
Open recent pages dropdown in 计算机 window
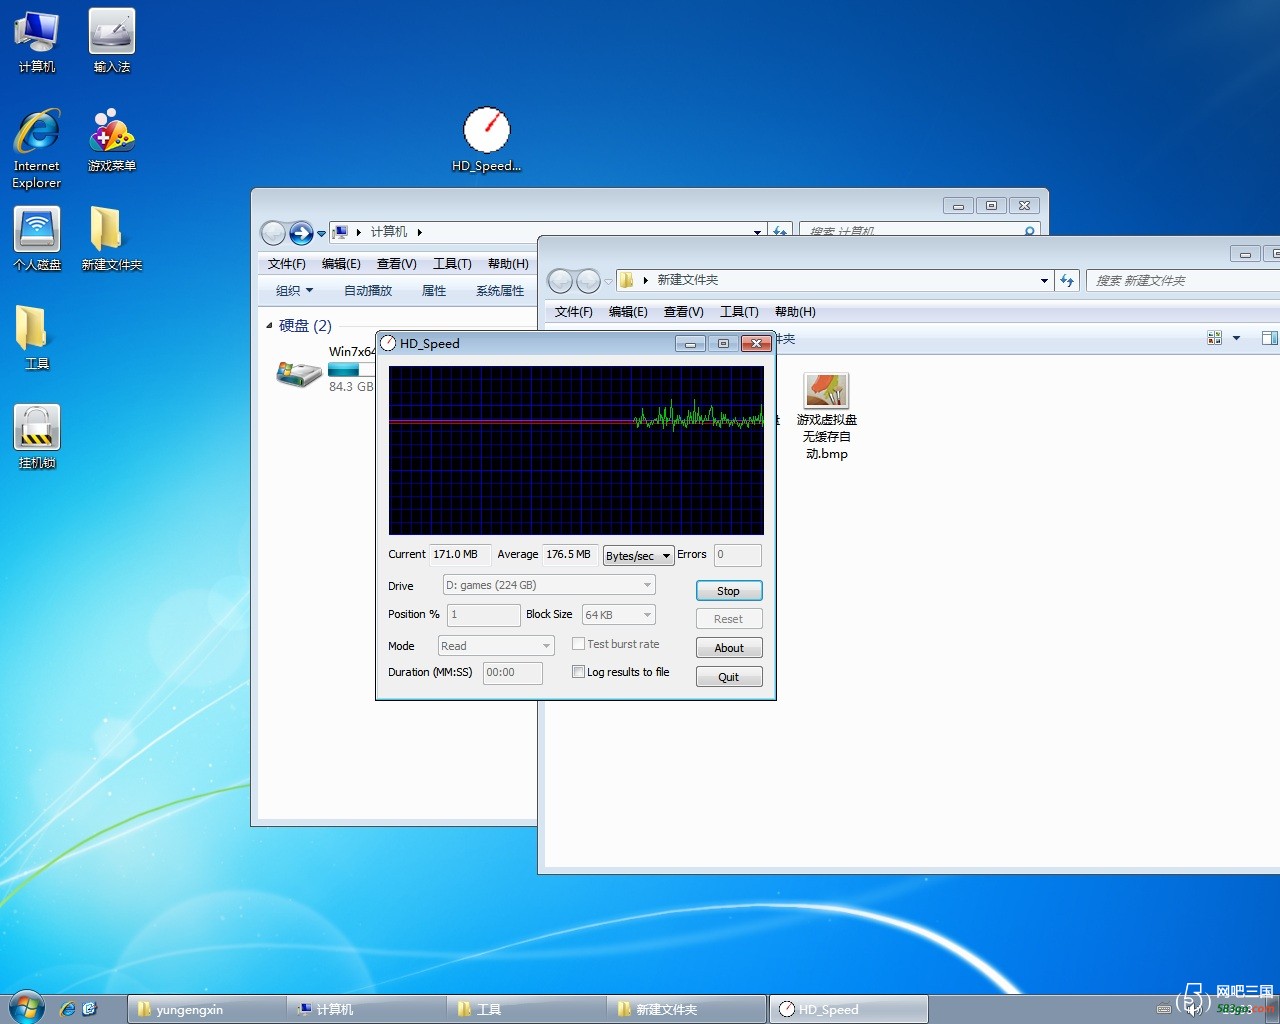point(321,233)
